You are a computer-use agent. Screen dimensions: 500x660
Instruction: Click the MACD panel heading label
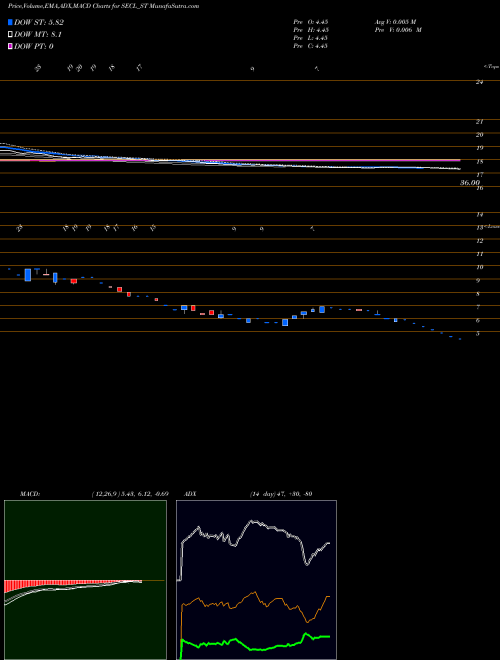(x=30, y=493)
